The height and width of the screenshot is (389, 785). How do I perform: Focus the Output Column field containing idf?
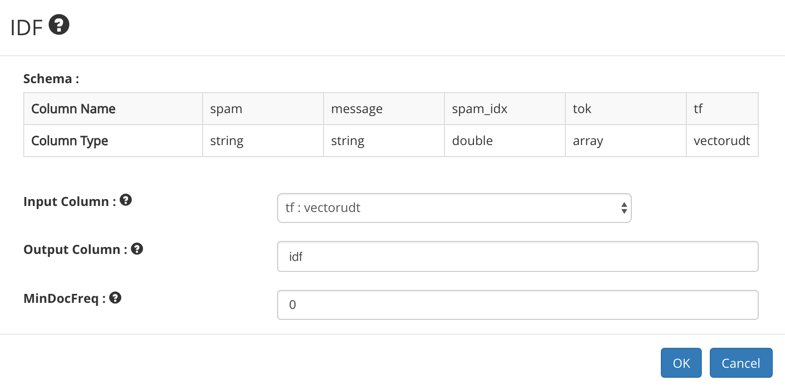[x=518, y=256]
